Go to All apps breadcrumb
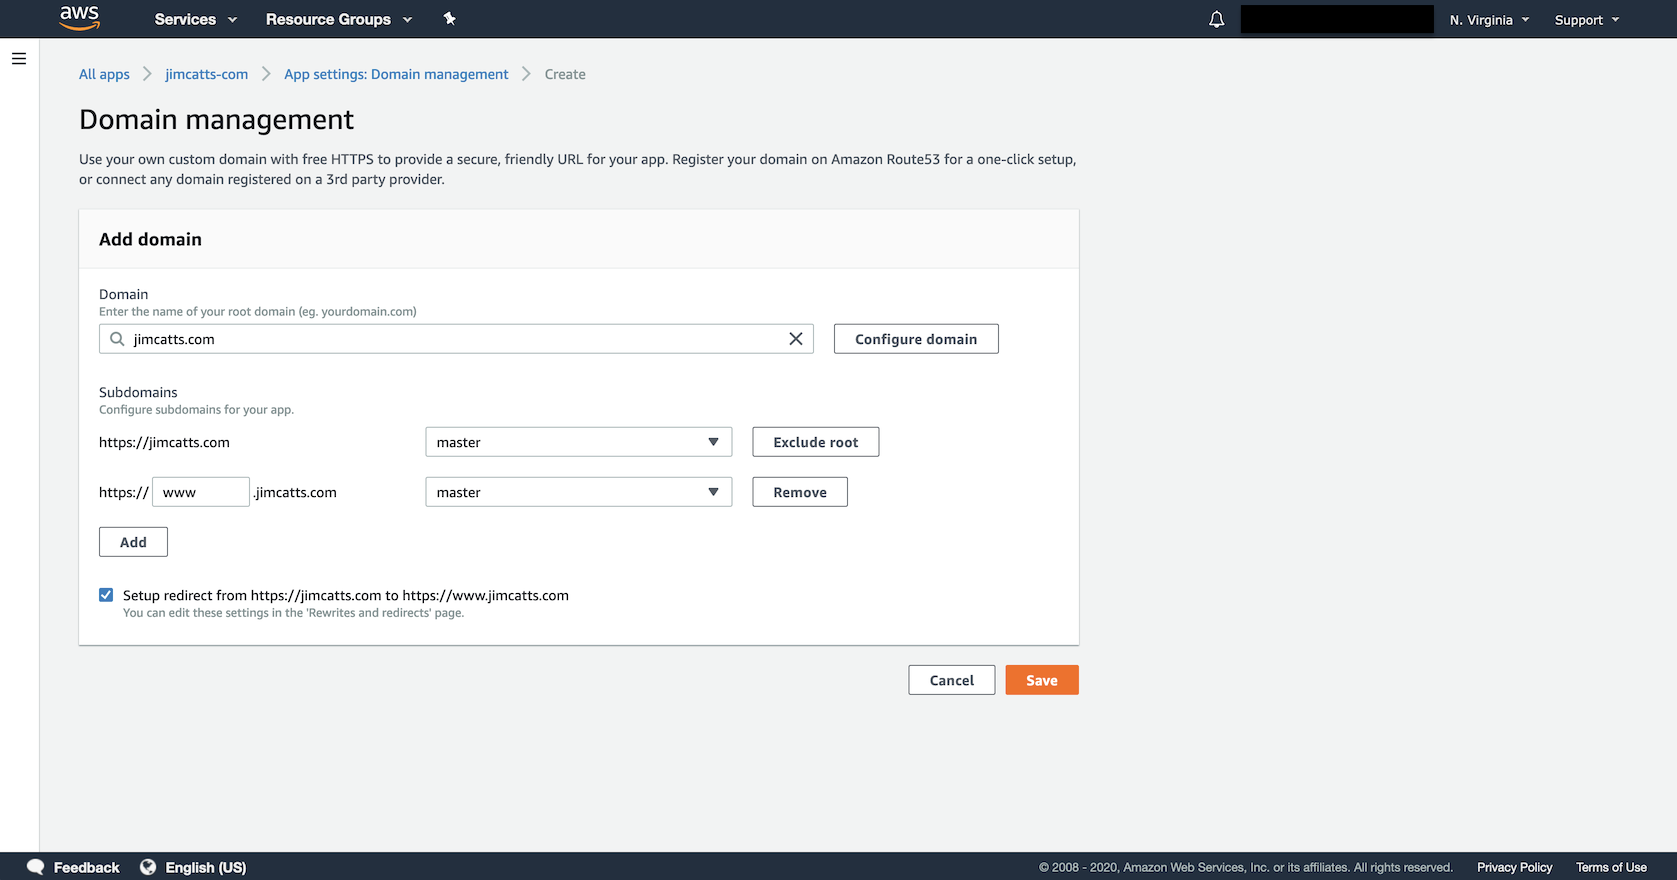 coord(104,74)
